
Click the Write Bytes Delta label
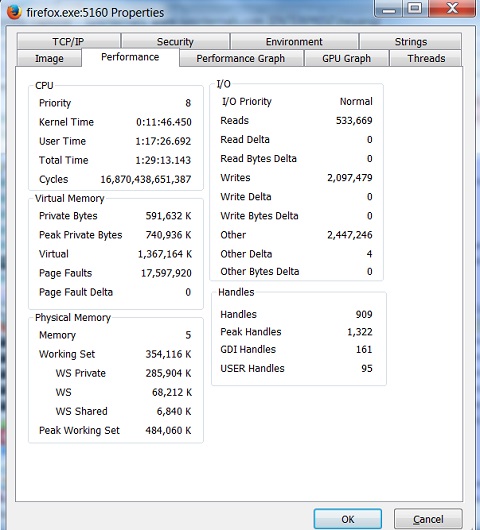(259, 216)
